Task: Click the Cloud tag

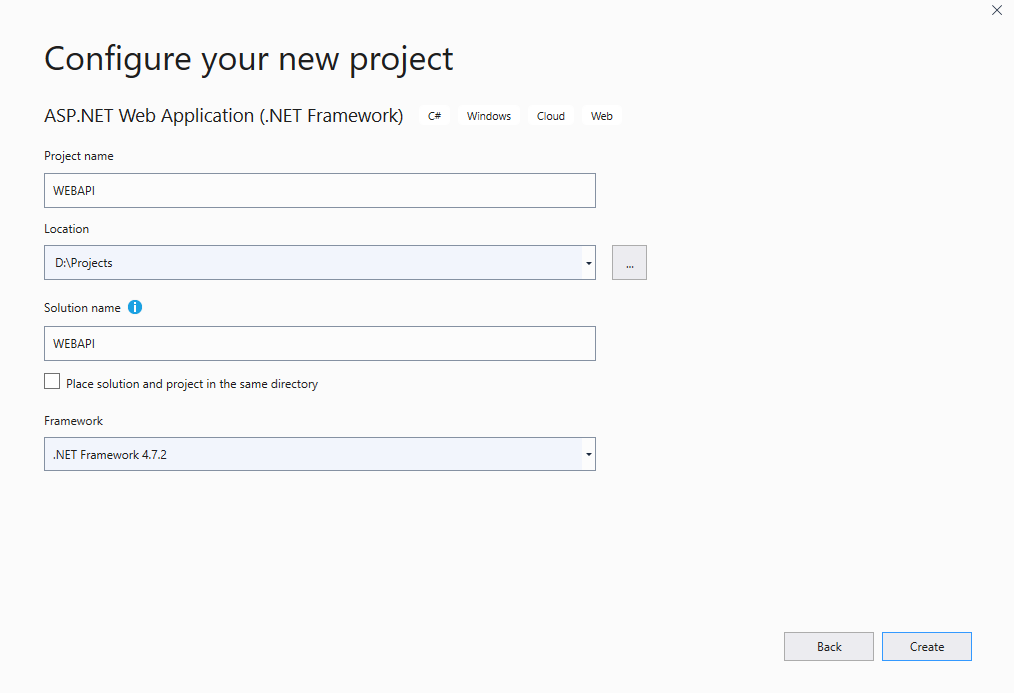Action: 551,116
